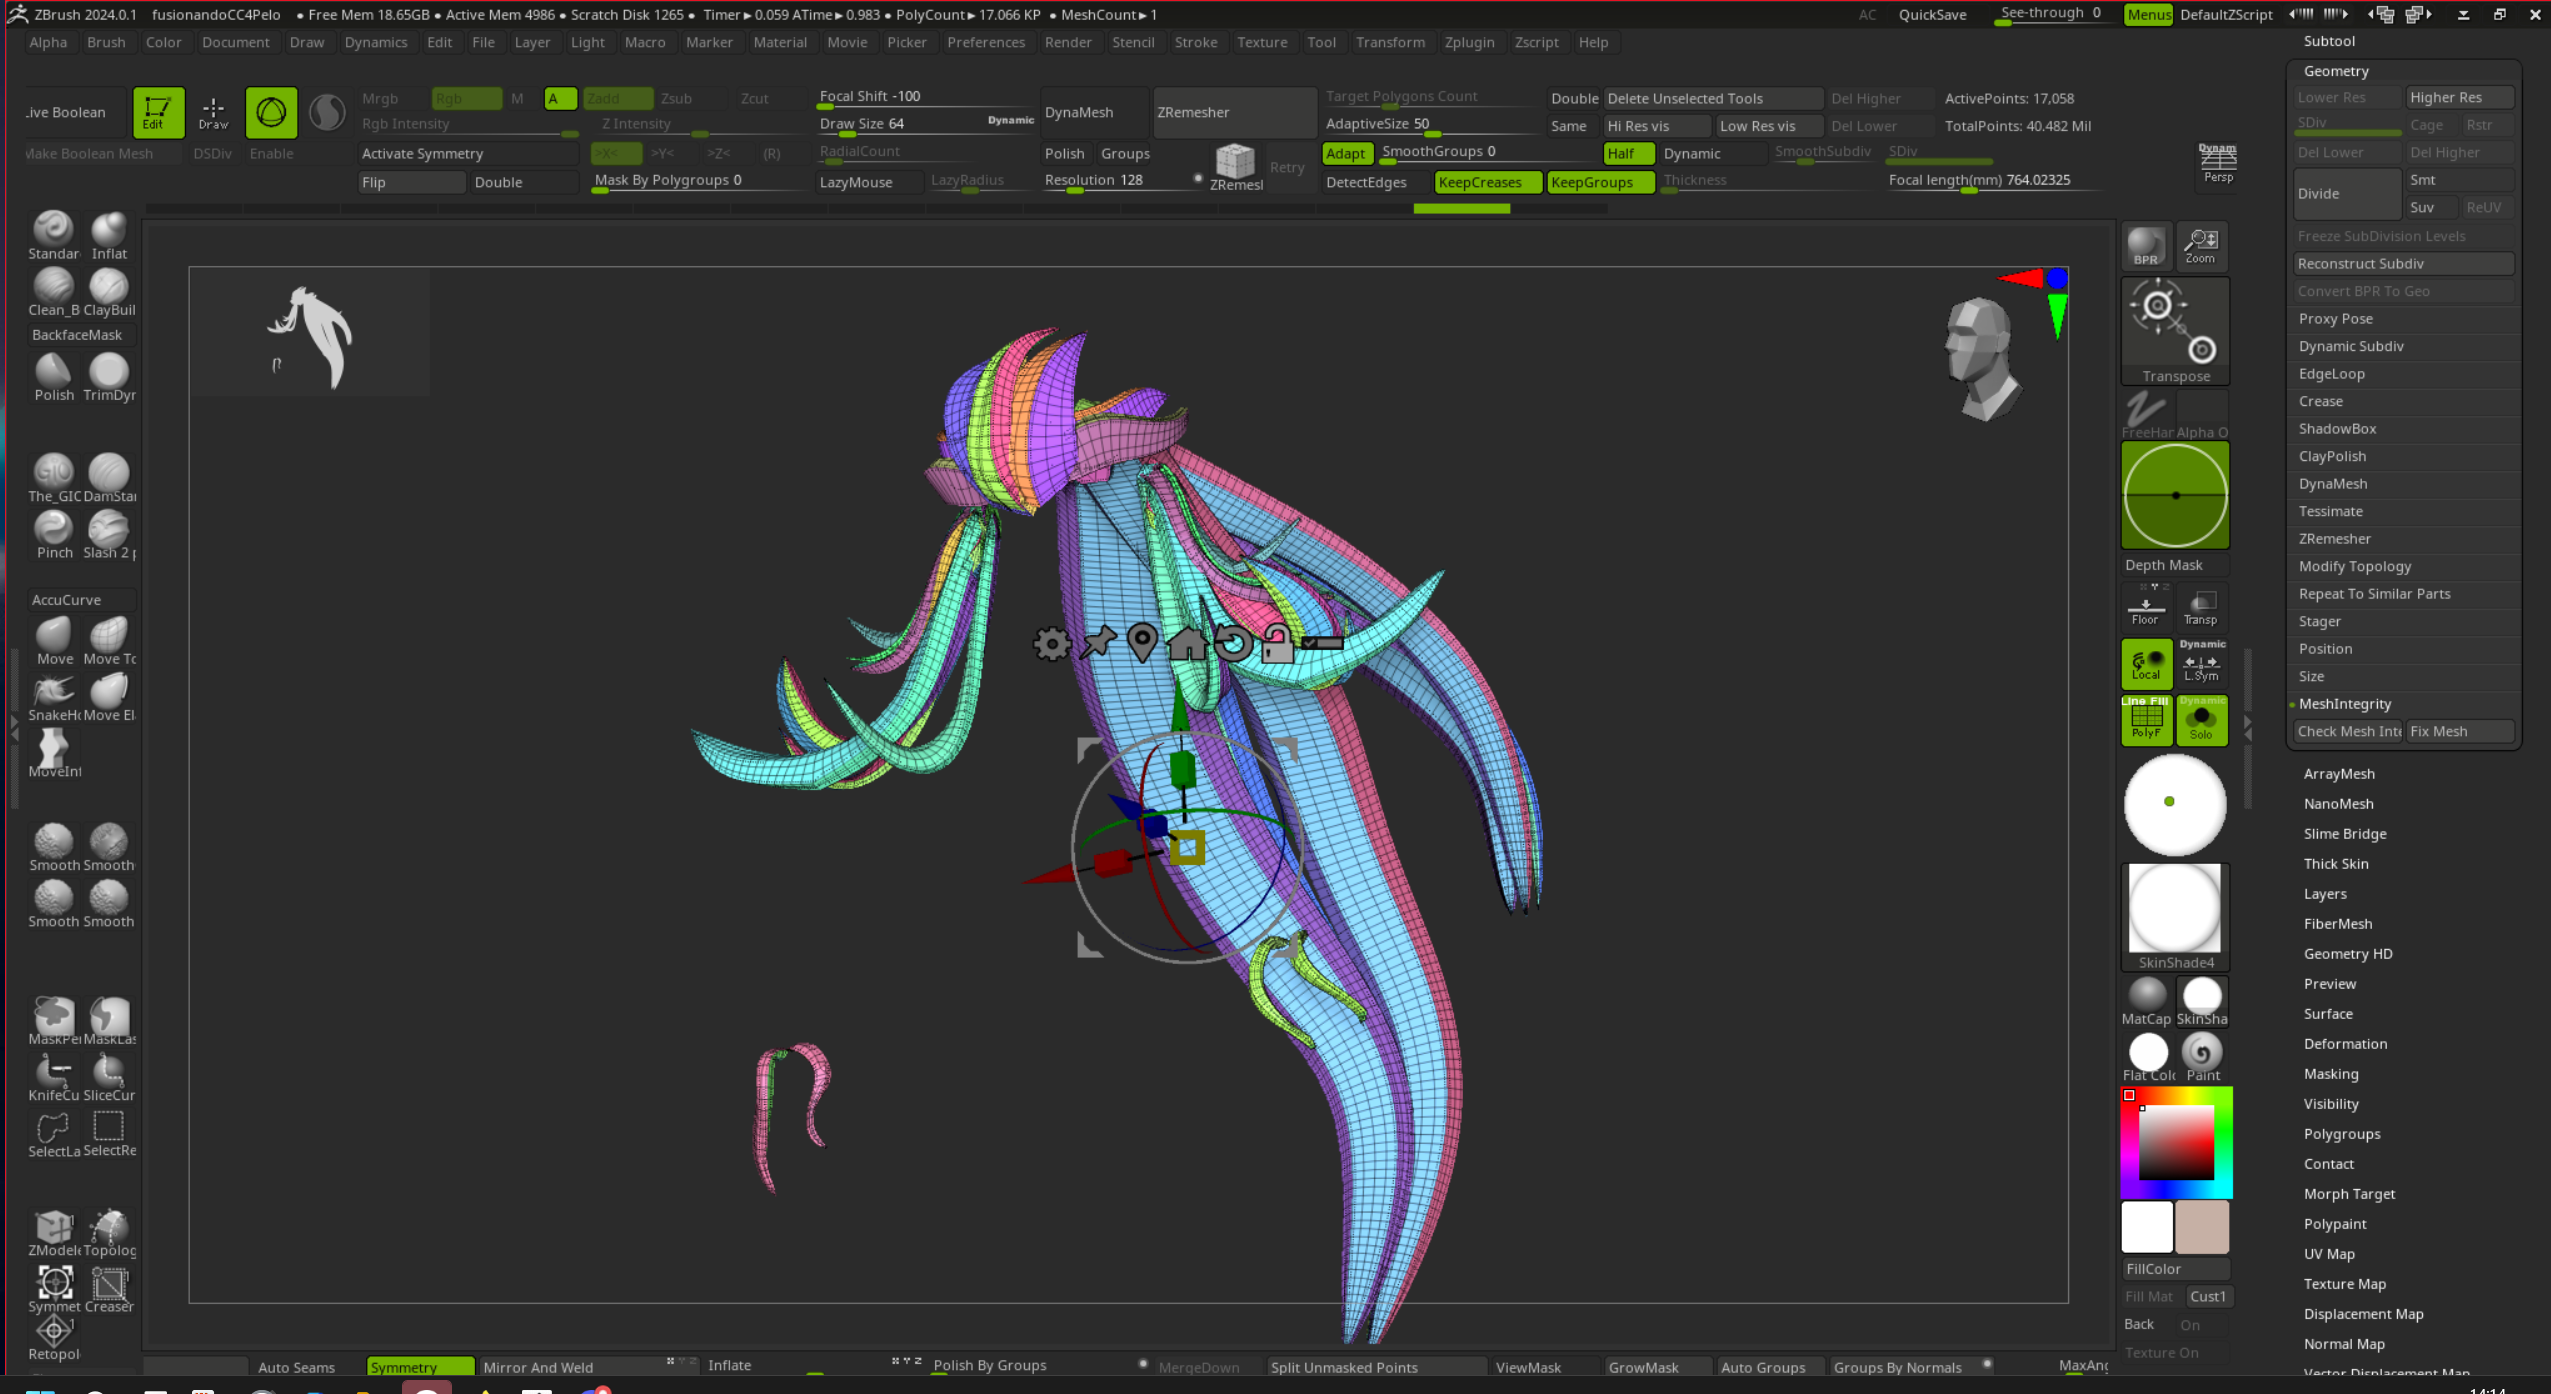2551x1394 pixels.
Task: Click Delete Unselected Tools button
Action: point(1711,98)
